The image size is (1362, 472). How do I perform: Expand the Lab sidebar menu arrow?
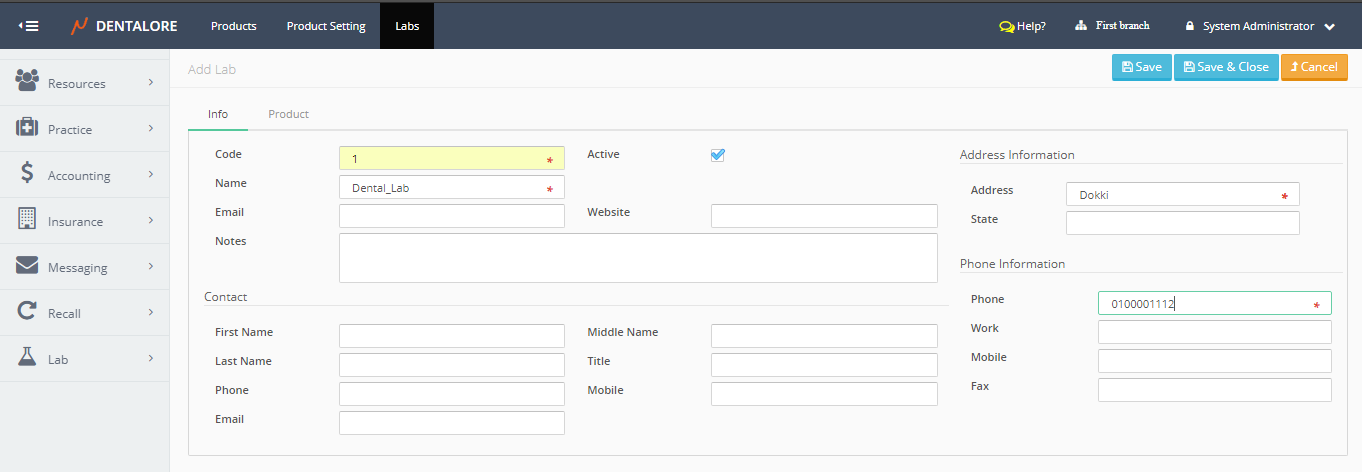pyautogui.click(x=151, y=358)
